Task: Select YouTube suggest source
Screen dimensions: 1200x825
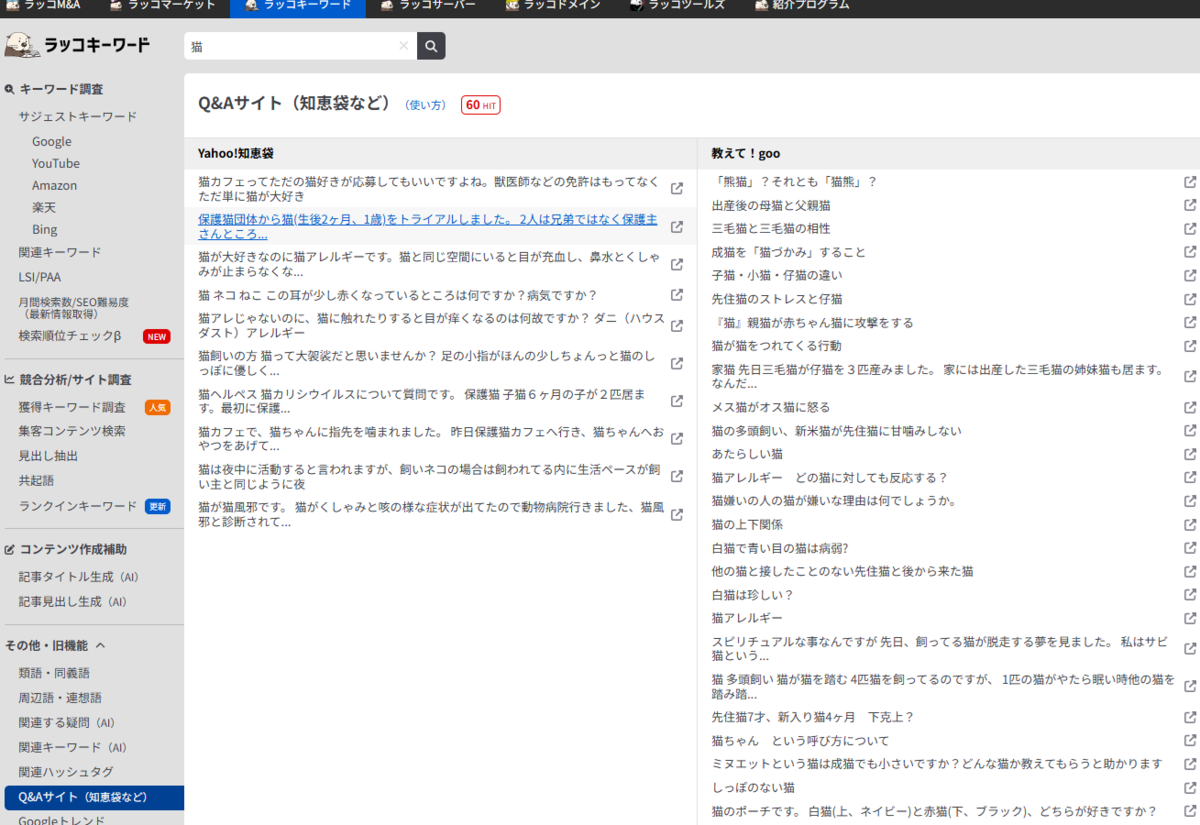Action: 56,164
